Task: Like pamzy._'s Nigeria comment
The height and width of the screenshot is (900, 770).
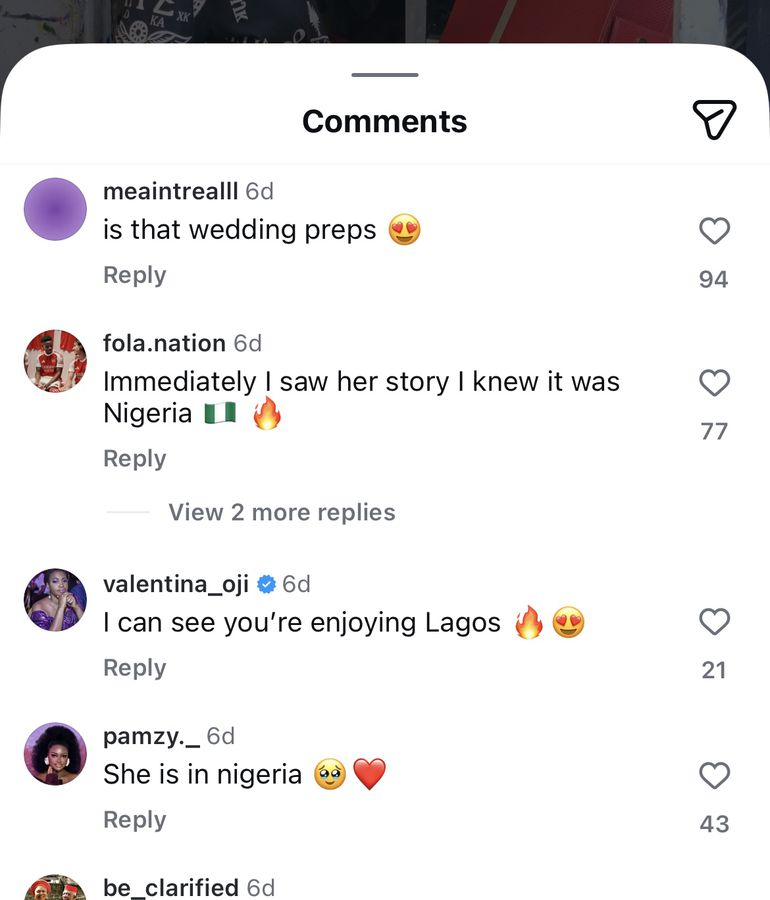Action: coord(714,775)
